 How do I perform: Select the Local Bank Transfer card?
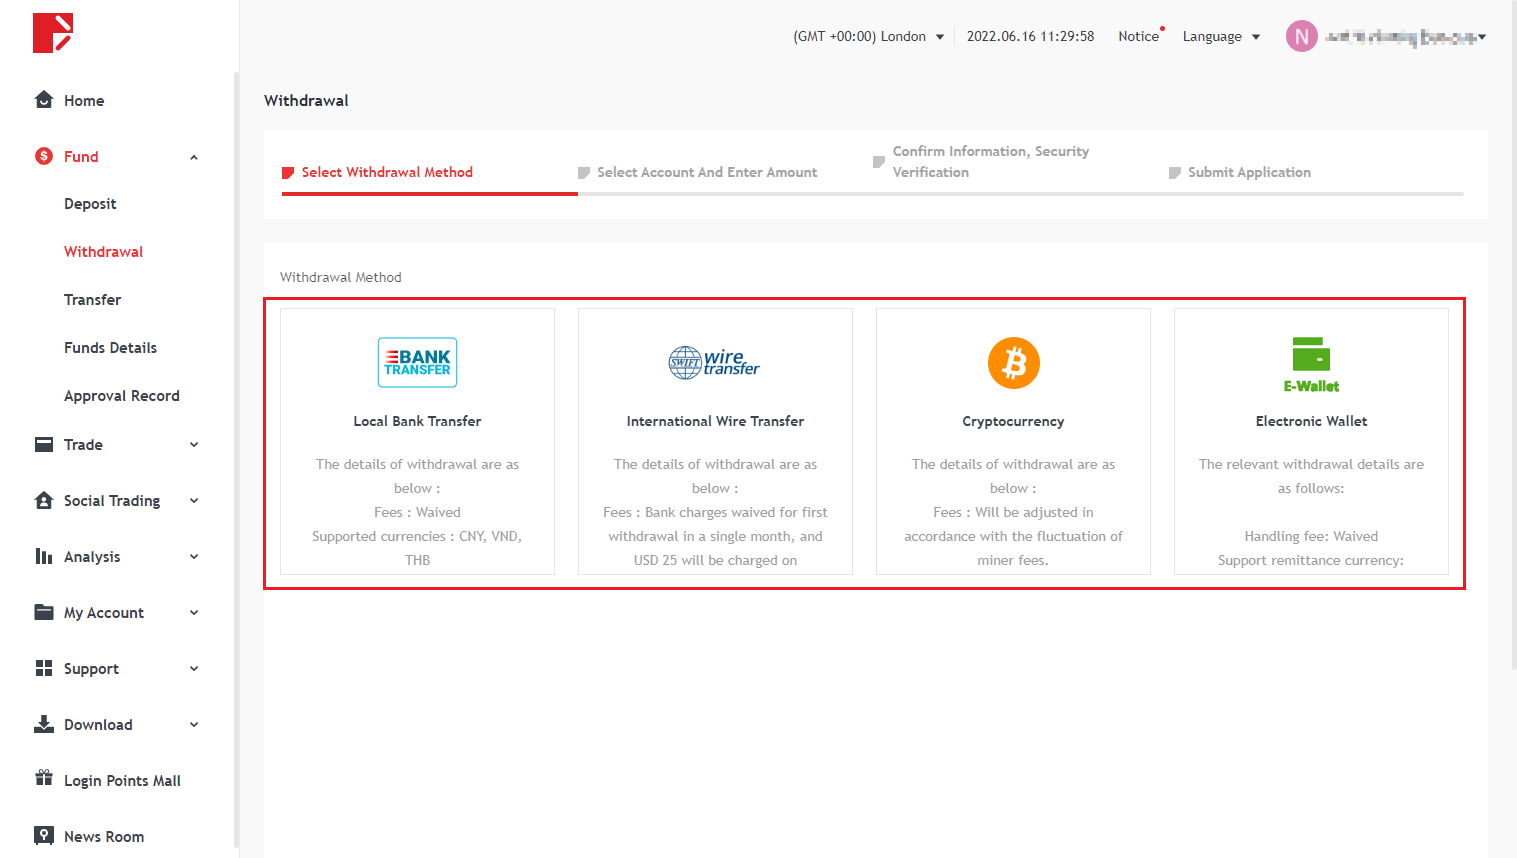(x=417, y=440)
